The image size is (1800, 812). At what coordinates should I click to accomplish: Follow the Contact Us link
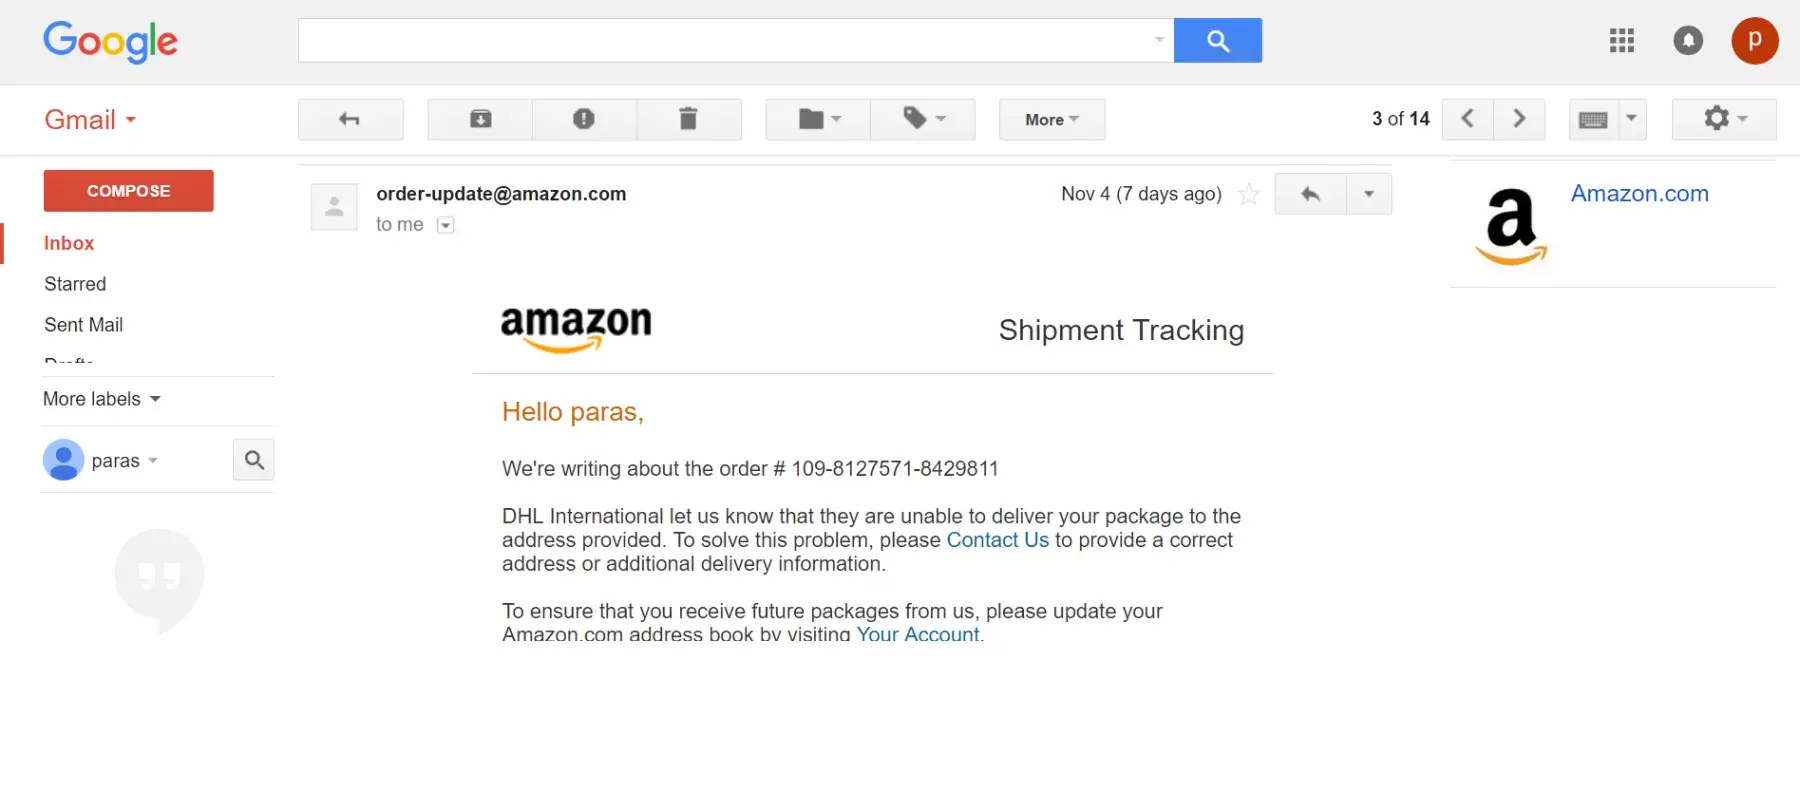coord(997,540)
